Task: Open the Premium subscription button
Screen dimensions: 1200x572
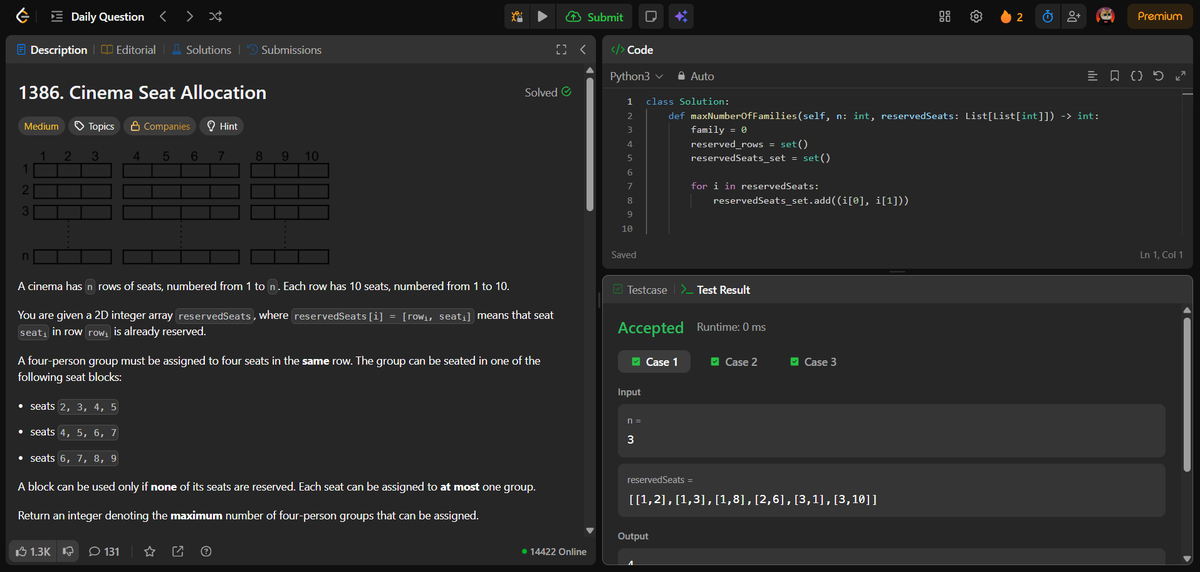Action: 1160,17
